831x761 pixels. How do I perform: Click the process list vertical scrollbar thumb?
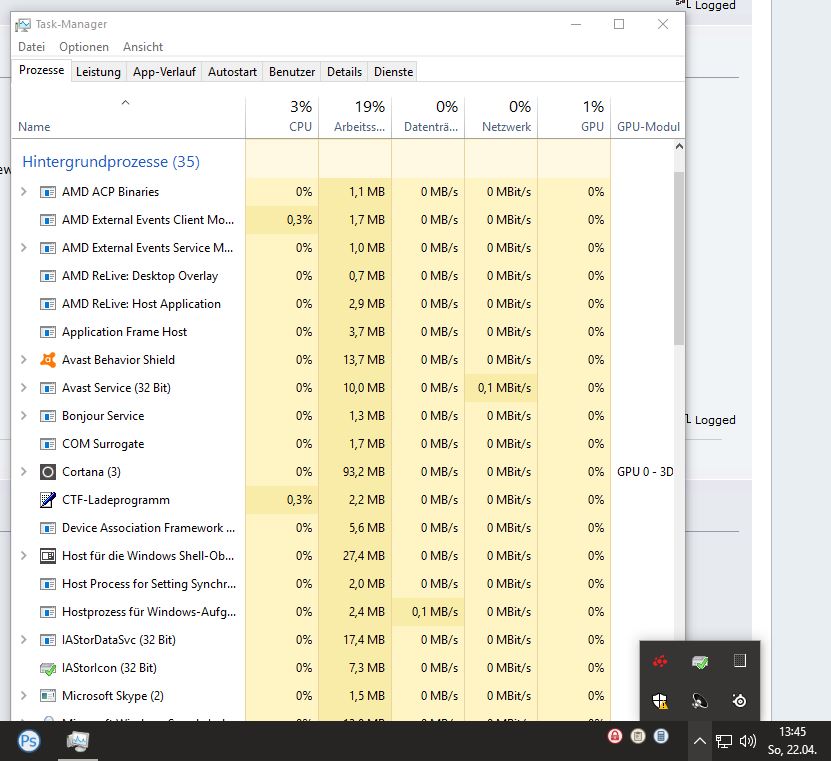pyautogui.click(x=679, y=258)
